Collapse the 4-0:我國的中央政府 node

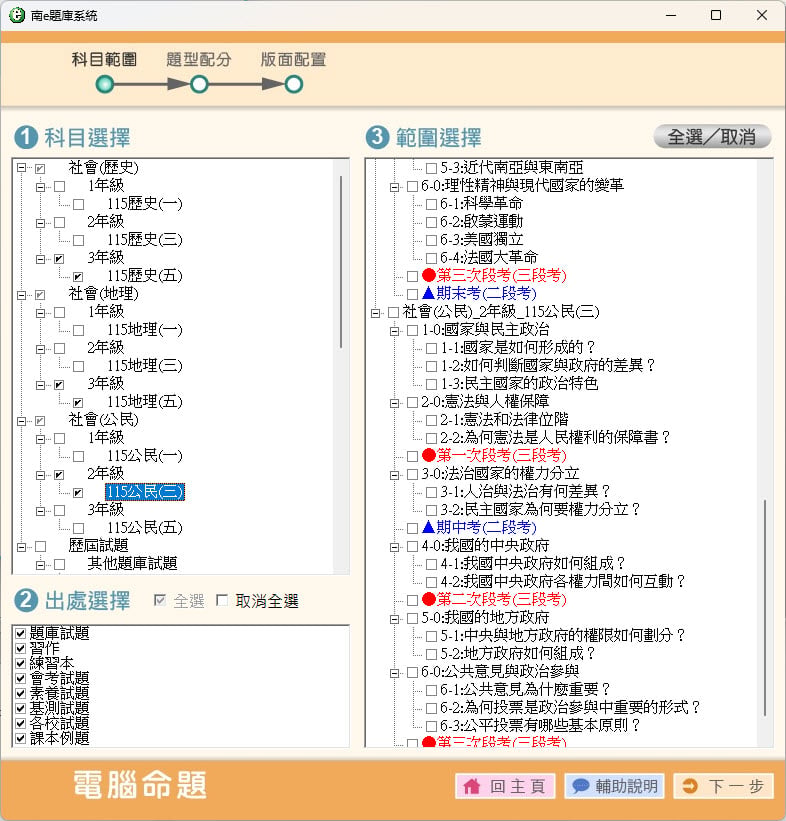pos(394,547)
